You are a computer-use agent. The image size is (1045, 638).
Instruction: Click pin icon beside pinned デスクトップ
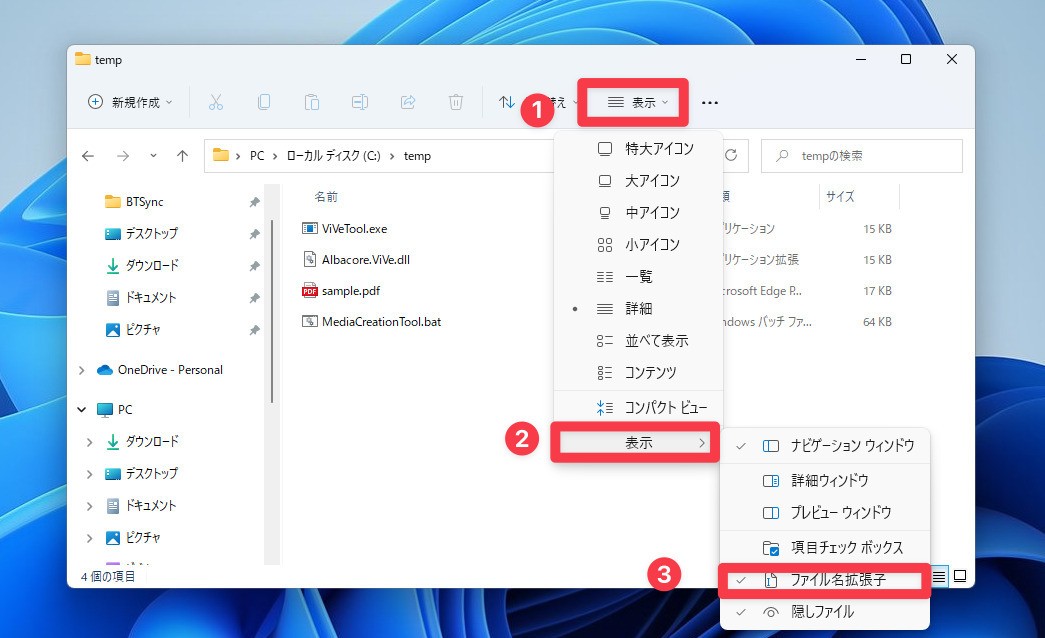coord(254,234)
